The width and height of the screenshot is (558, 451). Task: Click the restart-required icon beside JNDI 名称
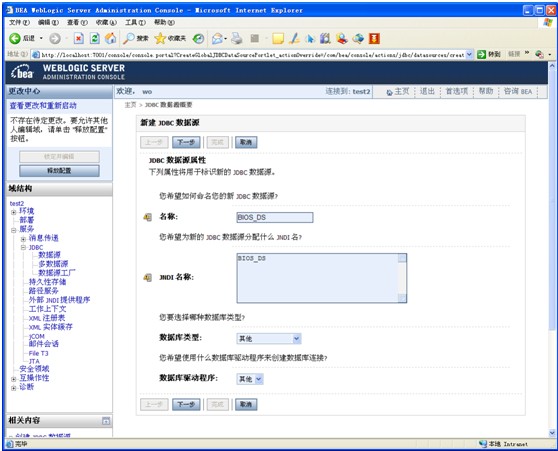click(x=147, y=277)
